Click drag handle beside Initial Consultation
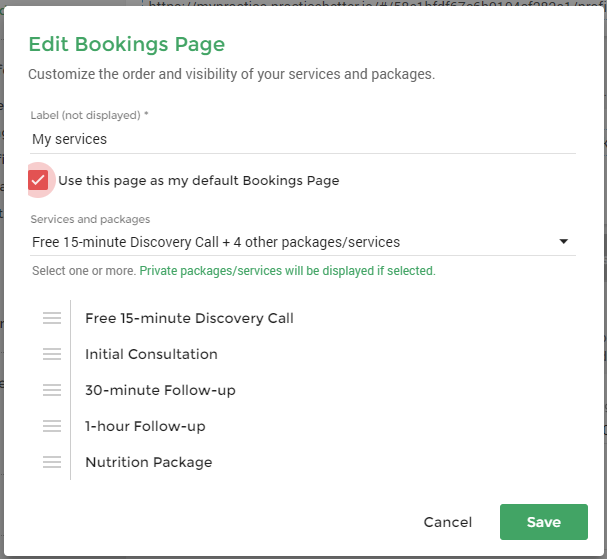The image size is (607, 559). [52, 354]
